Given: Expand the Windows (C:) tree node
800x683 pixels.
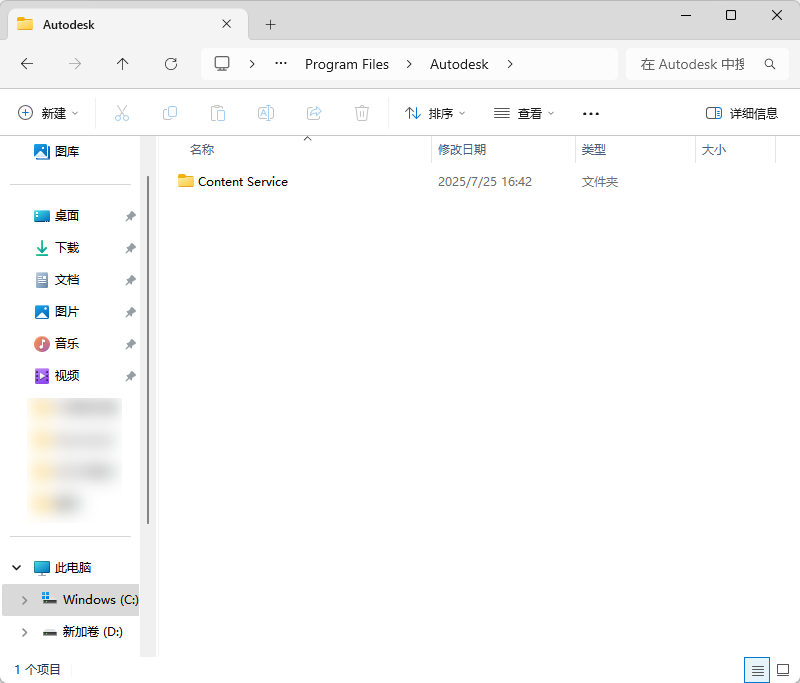Looking at the screenshot, I should pos(24,600).
